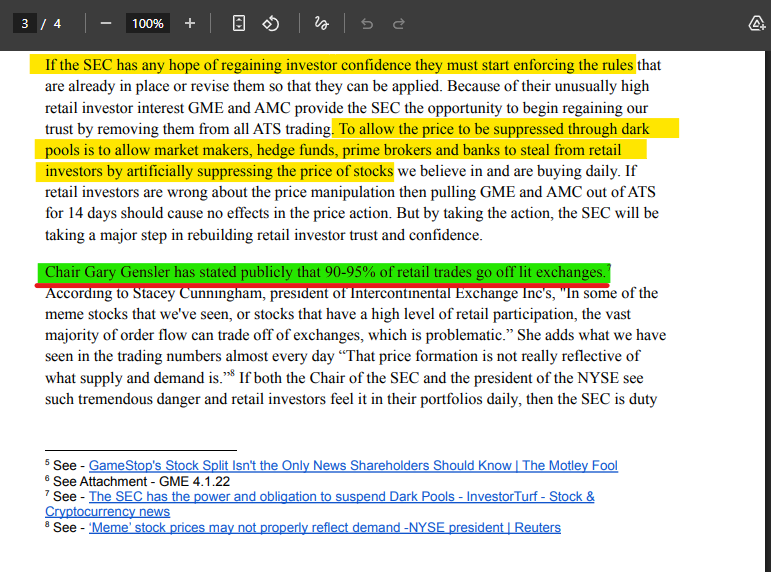The image size is (771, 572).
Task: Click the highlighted 'pools is to allow market makers' line
Action: point(340,150)
